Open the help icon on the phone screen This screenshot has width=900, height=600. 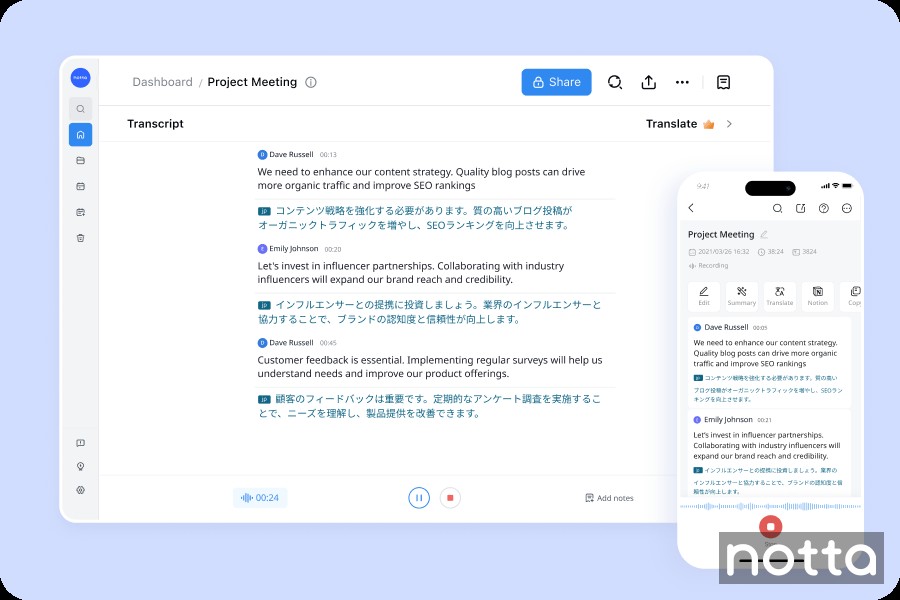pyautogui.click(x=822, y=207)
